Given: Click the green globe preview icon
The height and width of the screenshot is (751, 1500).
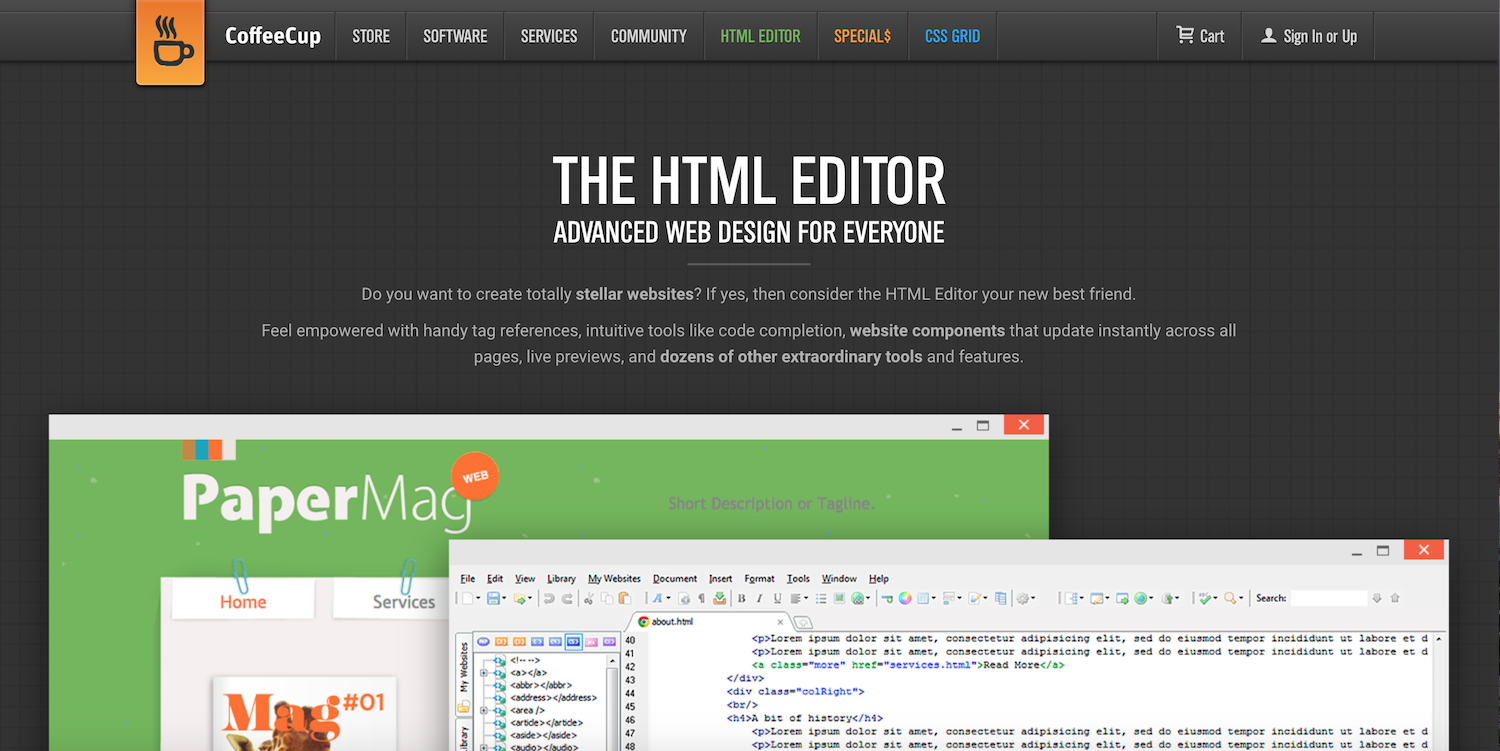Looking at the screenshot, I should (x=1141, y=598).
